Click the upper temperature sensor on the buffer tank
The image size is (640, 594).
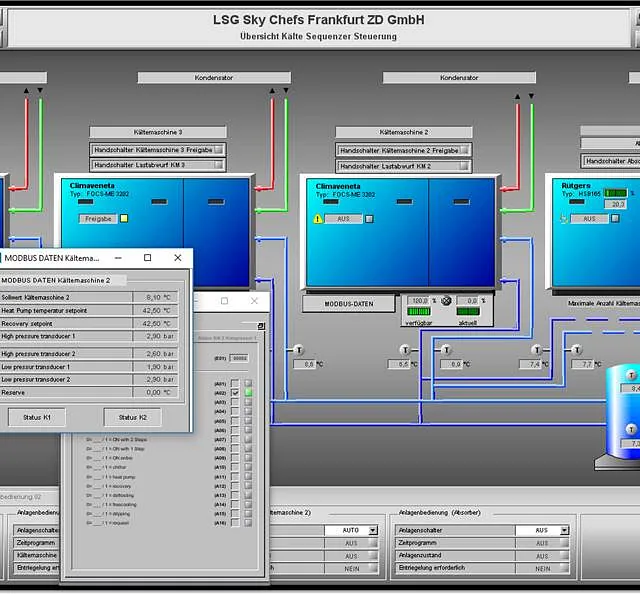click(631, 375)
